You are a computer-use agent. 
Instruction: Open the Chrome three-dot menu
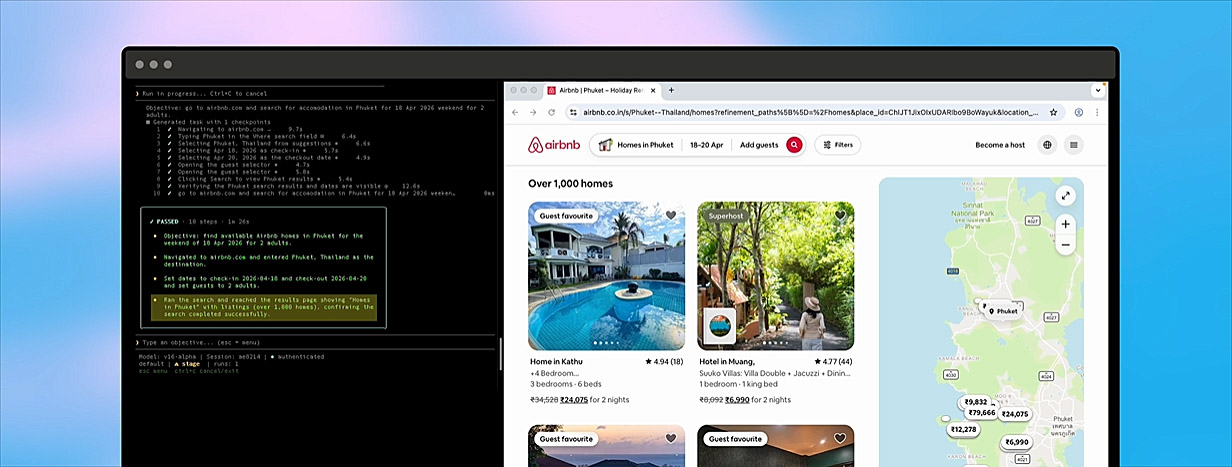[x=1098, y=112]
